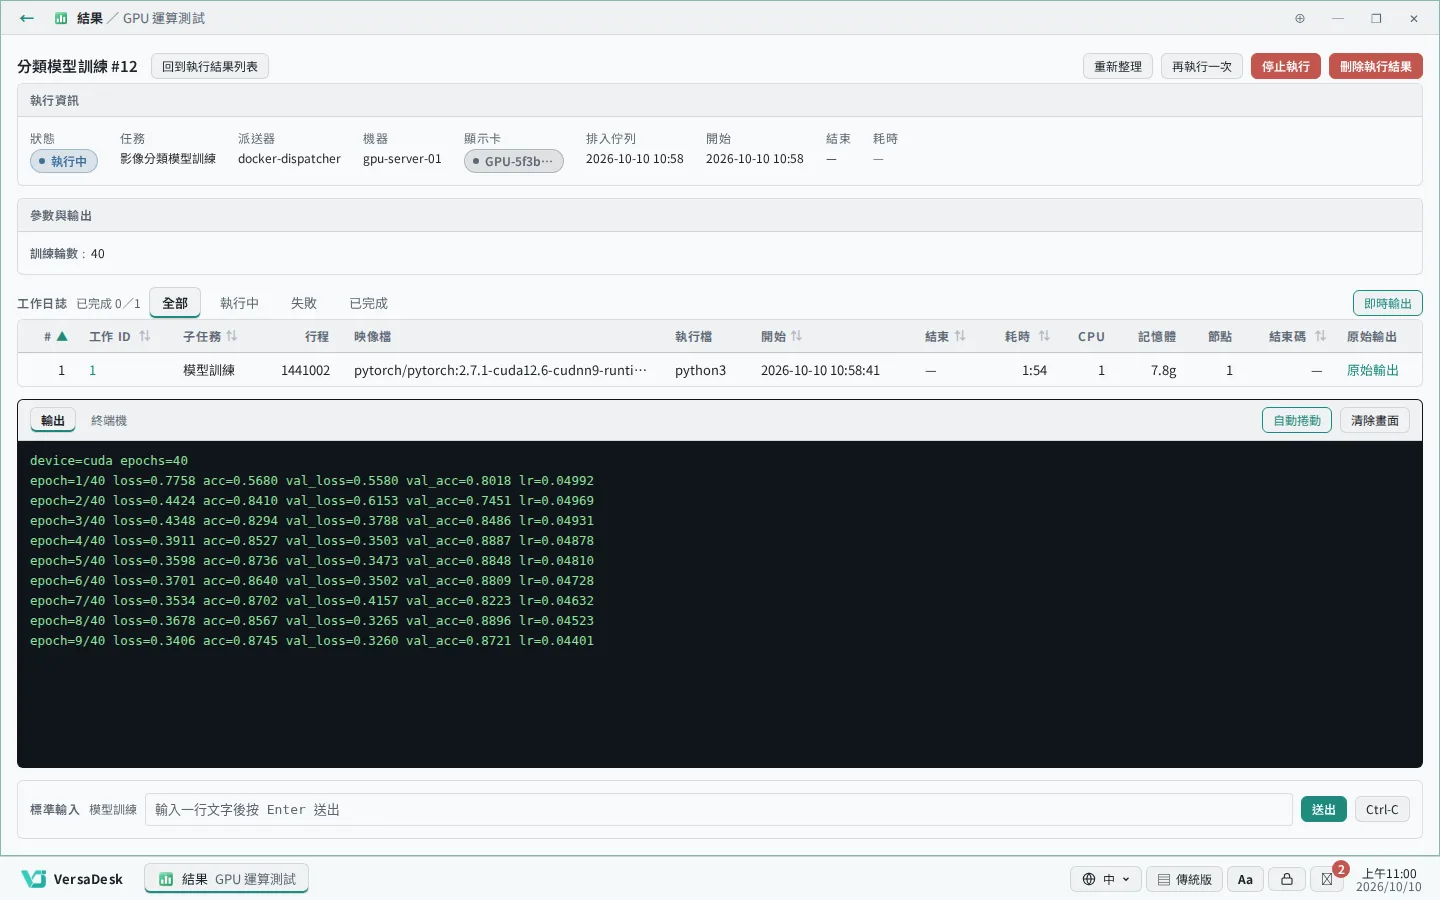Switch to the 終端機 tab
The width and height of the screenshot is (1440, 900).
(109, 421)
